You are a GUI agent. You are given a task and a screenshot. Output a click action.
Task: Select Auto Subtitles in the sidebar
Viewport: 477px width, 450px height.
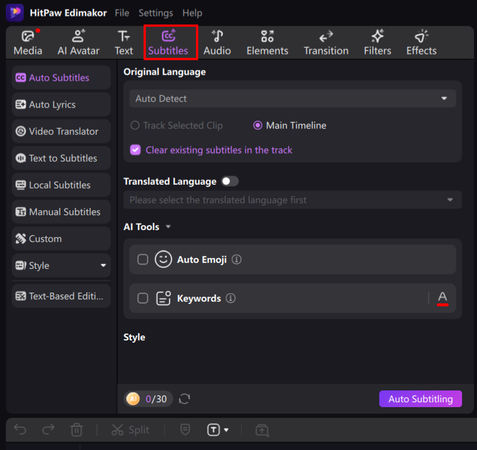[61, 78]
